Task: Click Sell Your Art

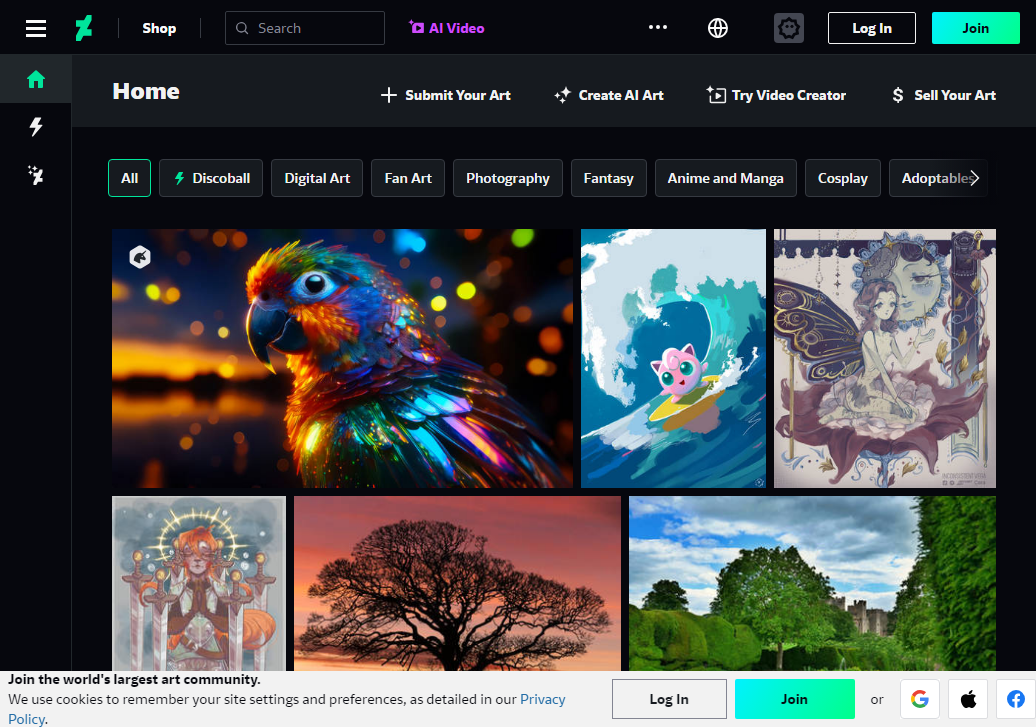Action: pos(944,95)
